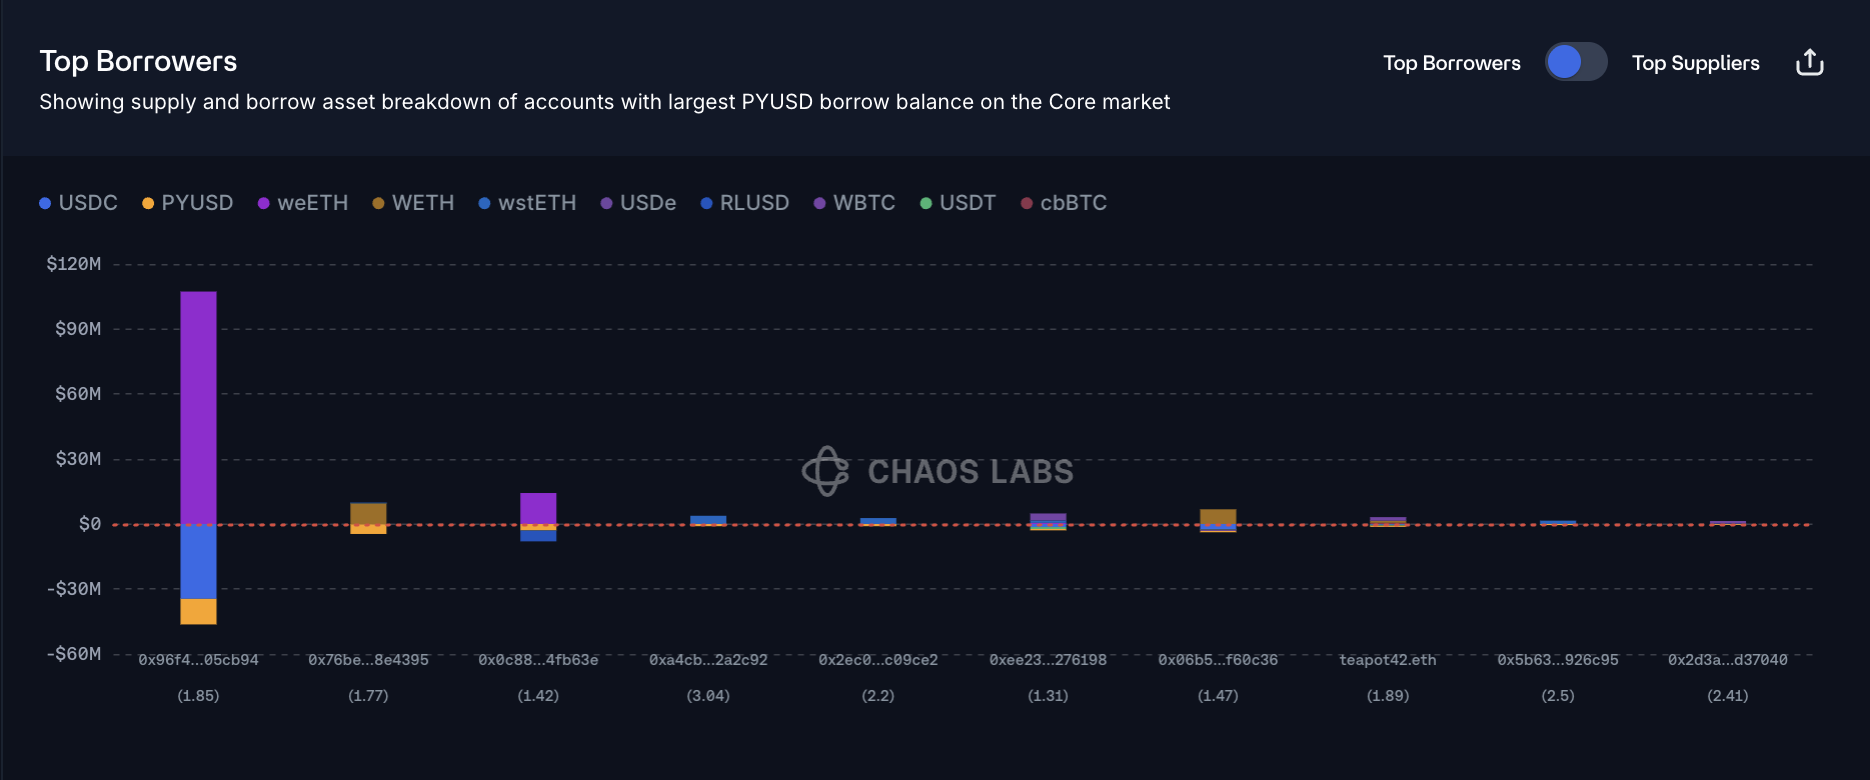Click the export/share icon

(1809, 63)
